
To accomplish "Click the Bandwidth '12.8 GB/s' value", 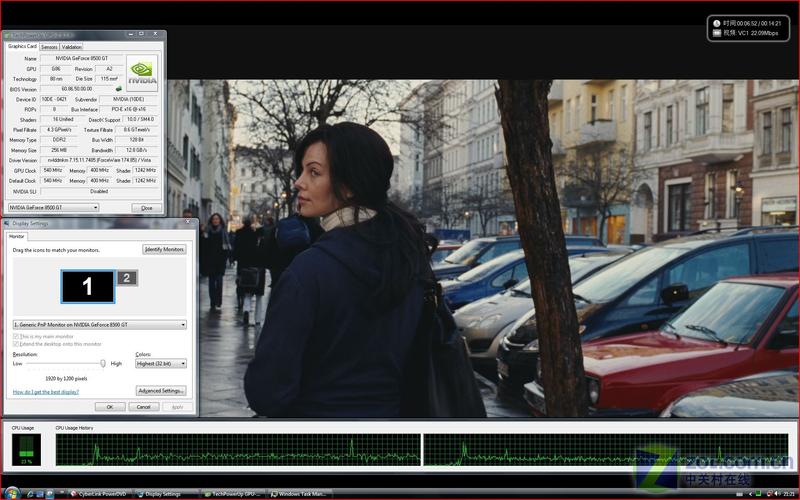I will pos(136,150).
